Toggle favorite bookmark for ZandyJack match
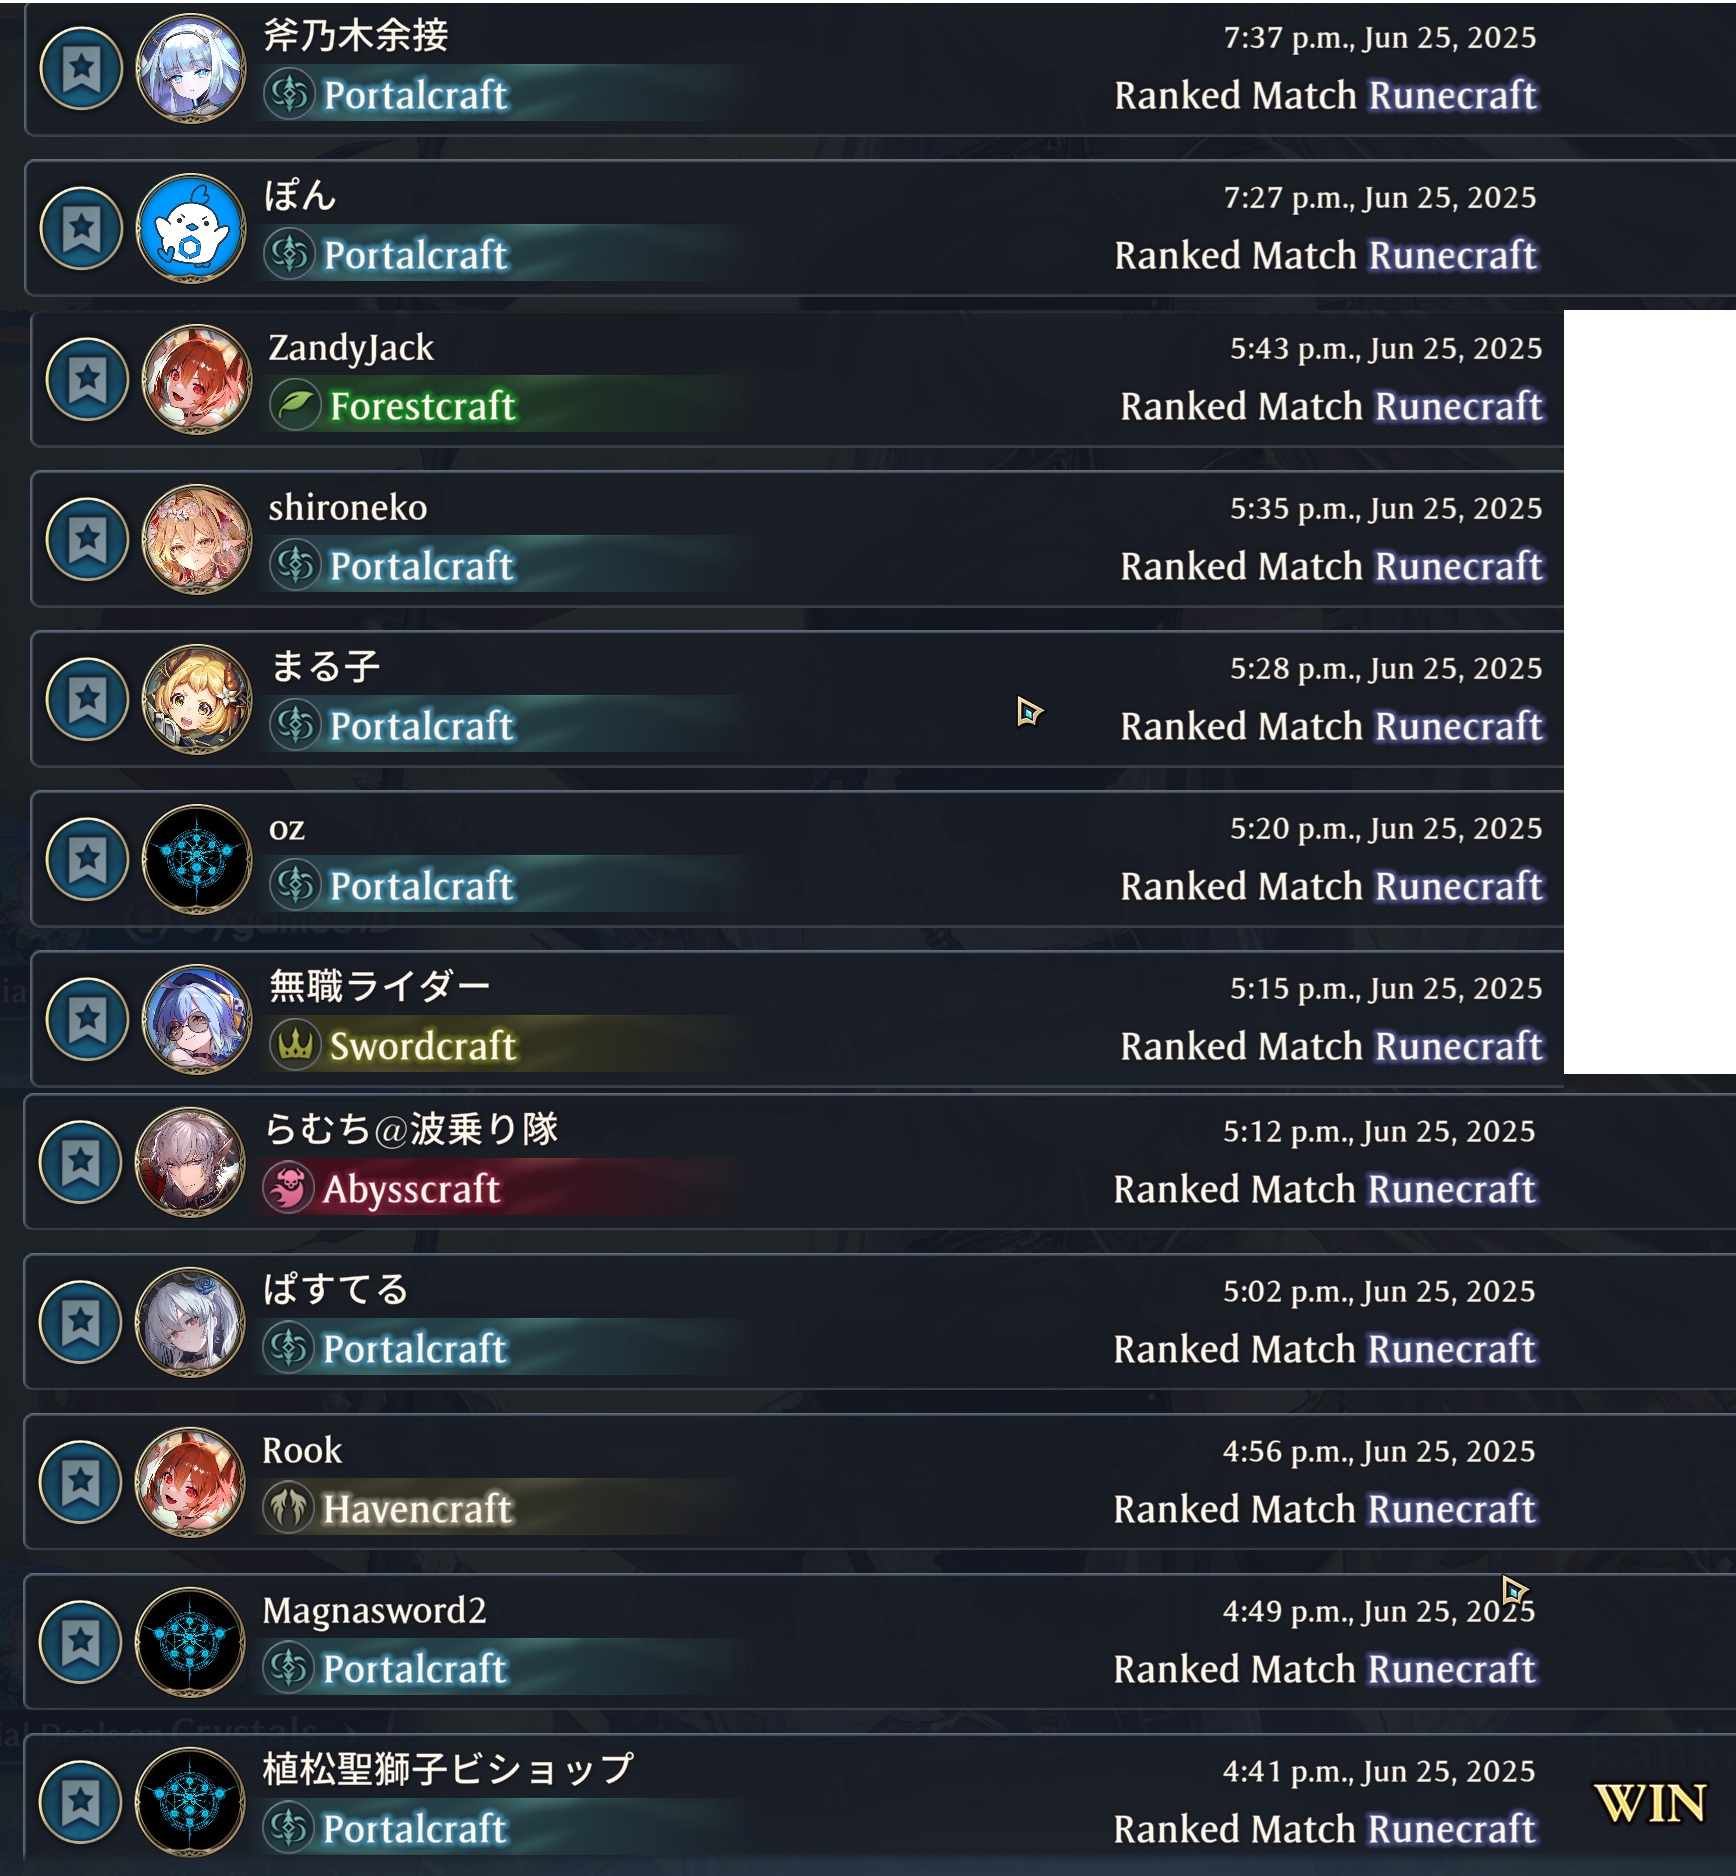 (87, 380)
